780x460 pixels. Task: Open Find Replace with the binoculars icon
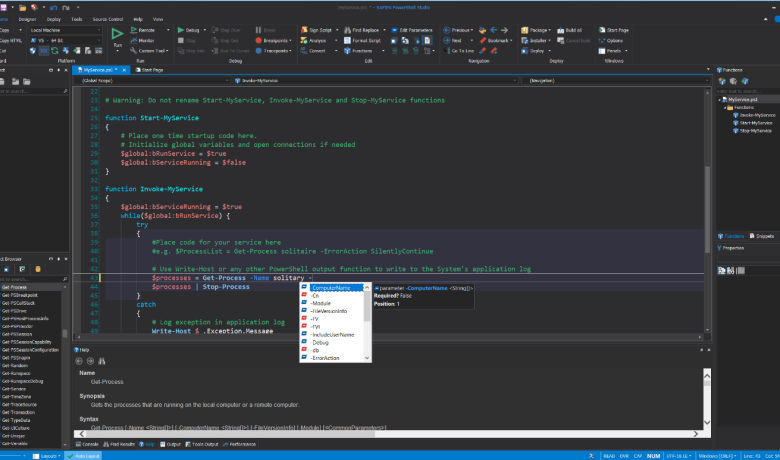coord(348,30)
